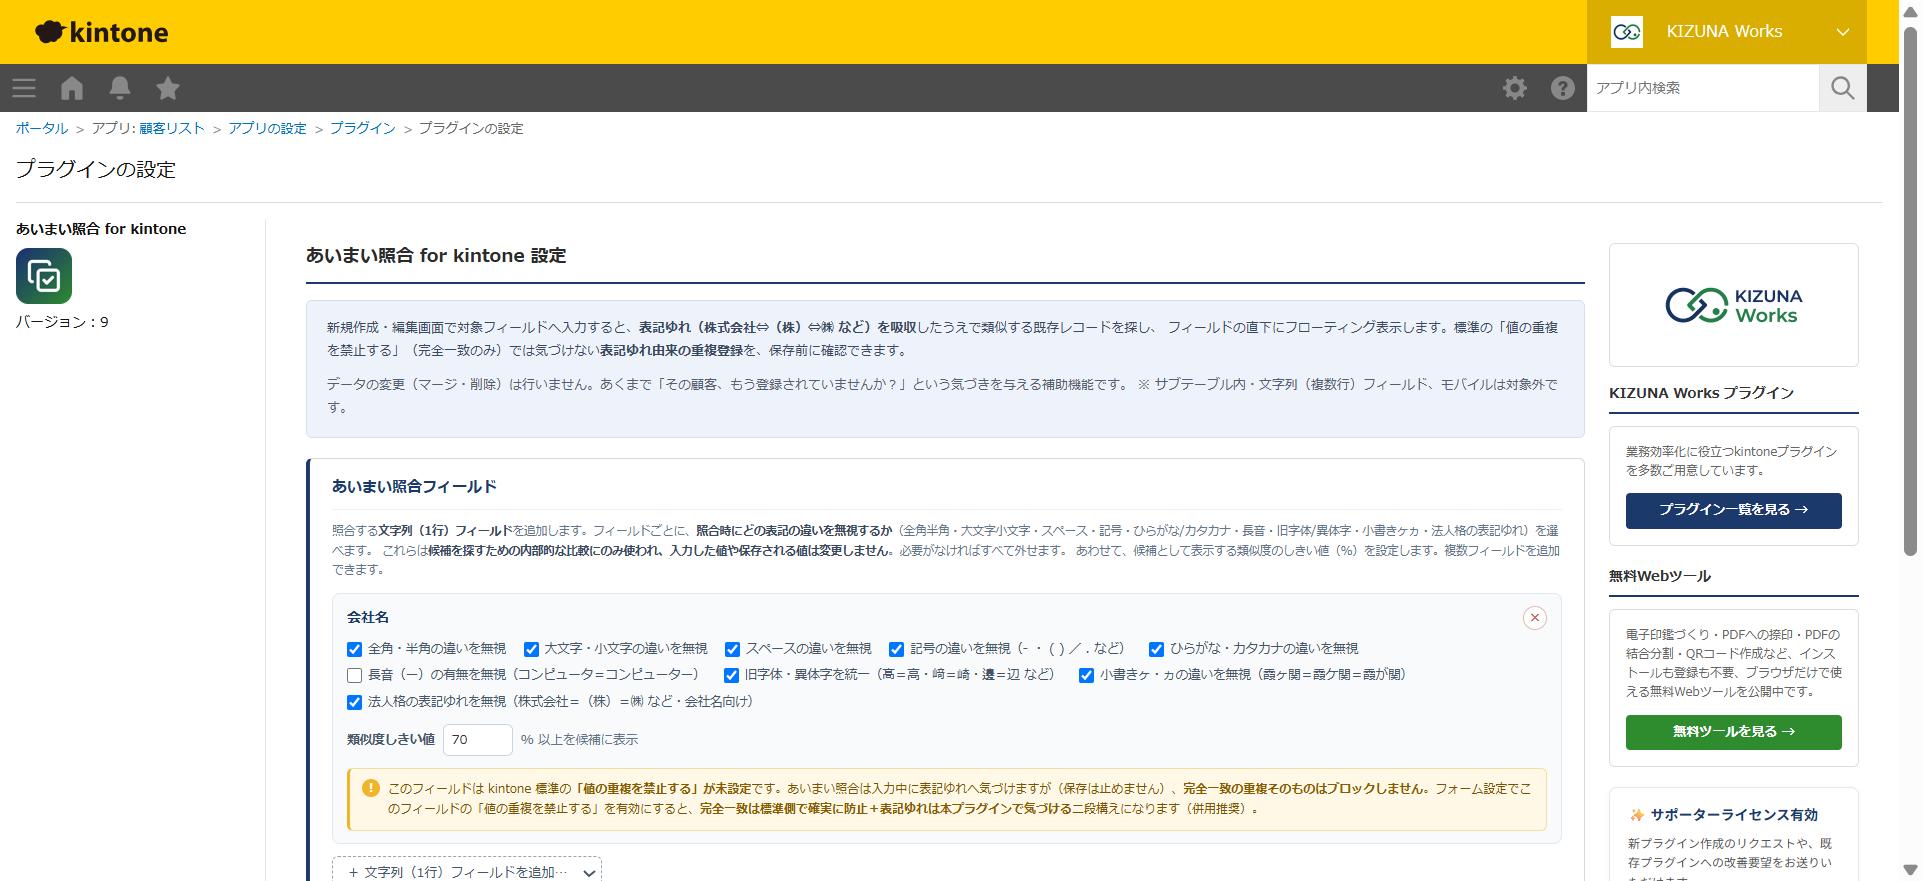Click the search magnifier button
Image resolution: width=1922 pixels, height=881 pixels.
[1843, 88]
